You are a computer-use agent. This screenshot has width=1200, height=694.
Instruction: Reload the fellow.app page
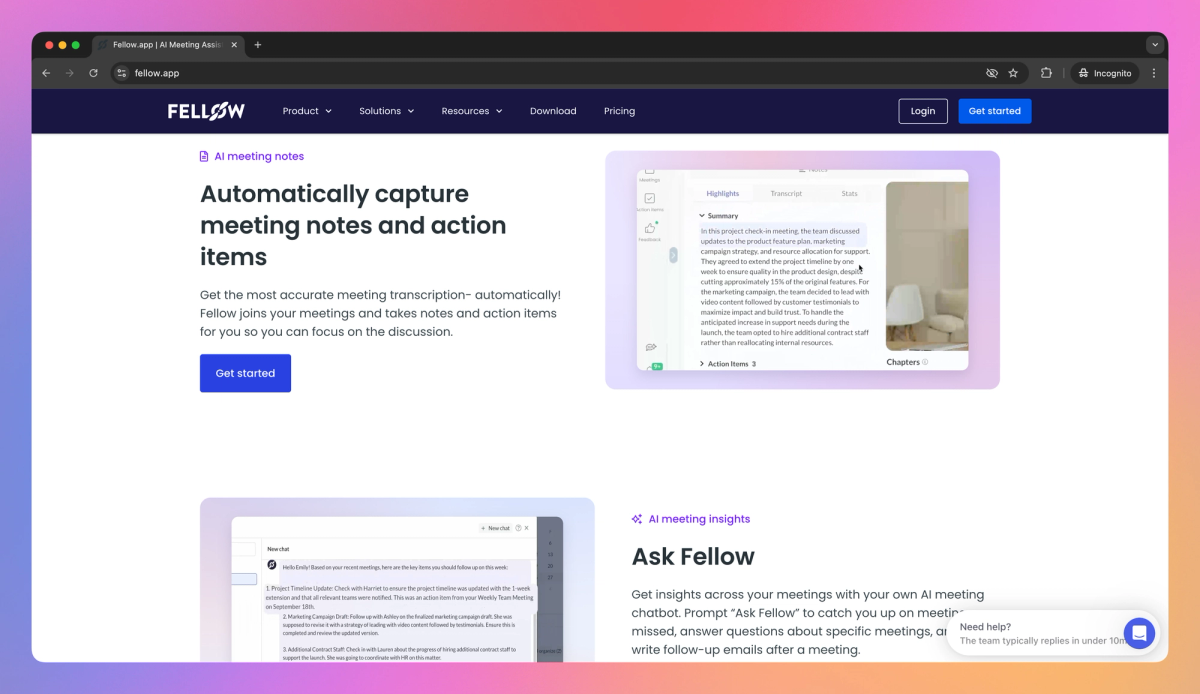point(93,73)
